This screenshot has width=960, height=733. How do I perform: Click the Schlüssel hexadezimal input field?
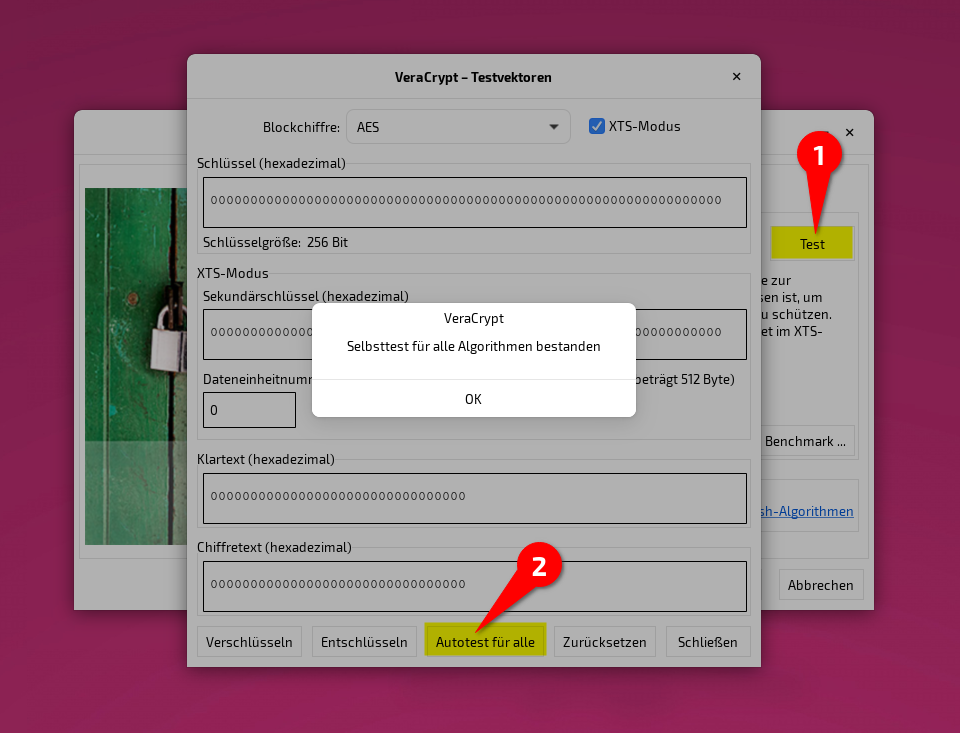coord(474,202)
